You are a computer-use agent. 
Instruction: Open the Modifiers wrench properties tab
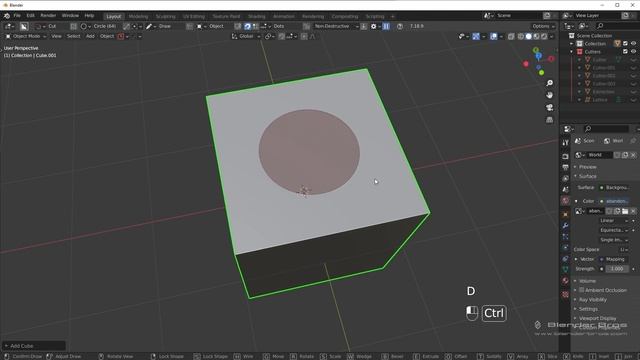coord(565,226)
